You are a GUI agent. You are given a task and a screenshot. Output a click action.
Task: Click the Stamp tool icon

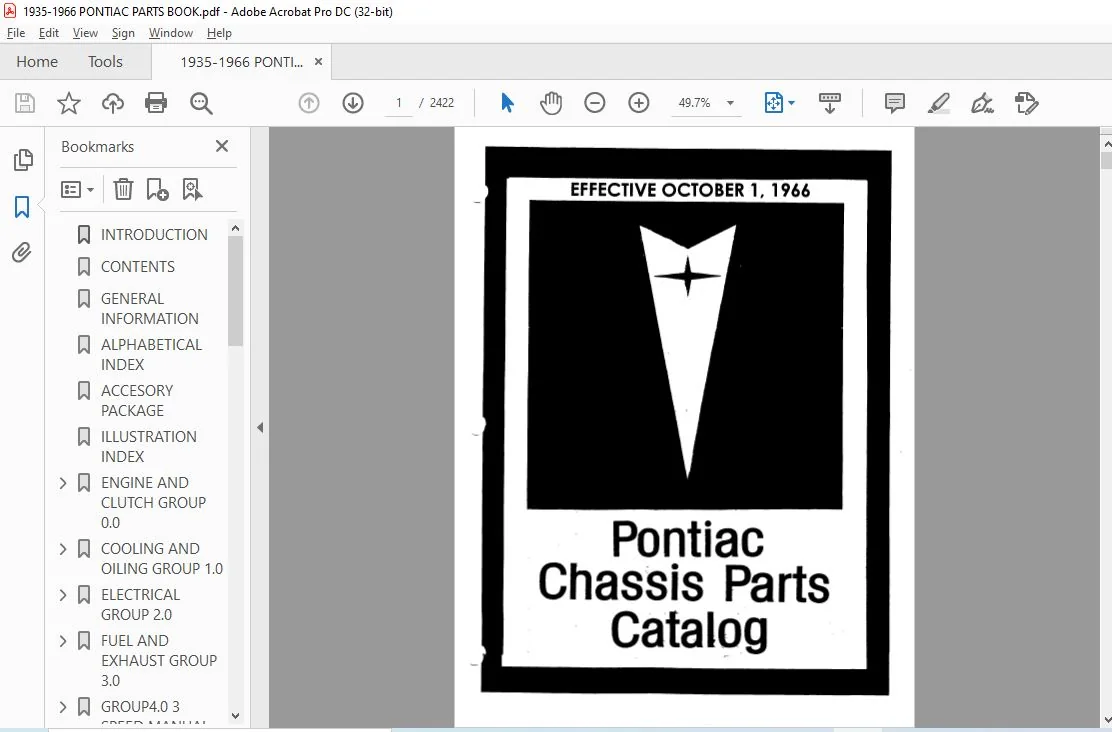click(1026, 103)
